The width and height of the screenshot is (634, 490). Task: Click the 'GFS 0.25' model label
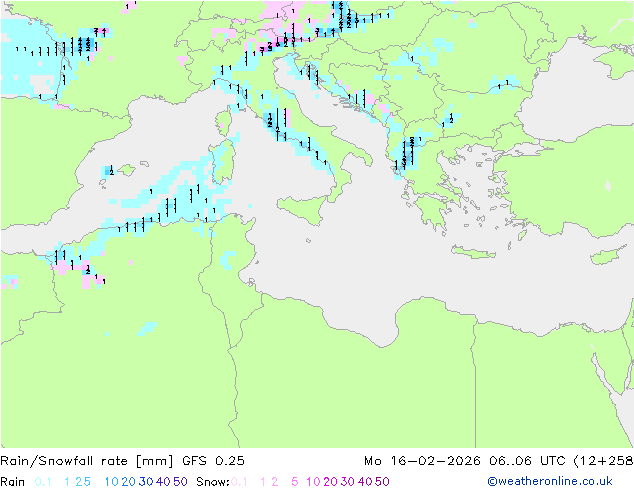coord(213,461)
